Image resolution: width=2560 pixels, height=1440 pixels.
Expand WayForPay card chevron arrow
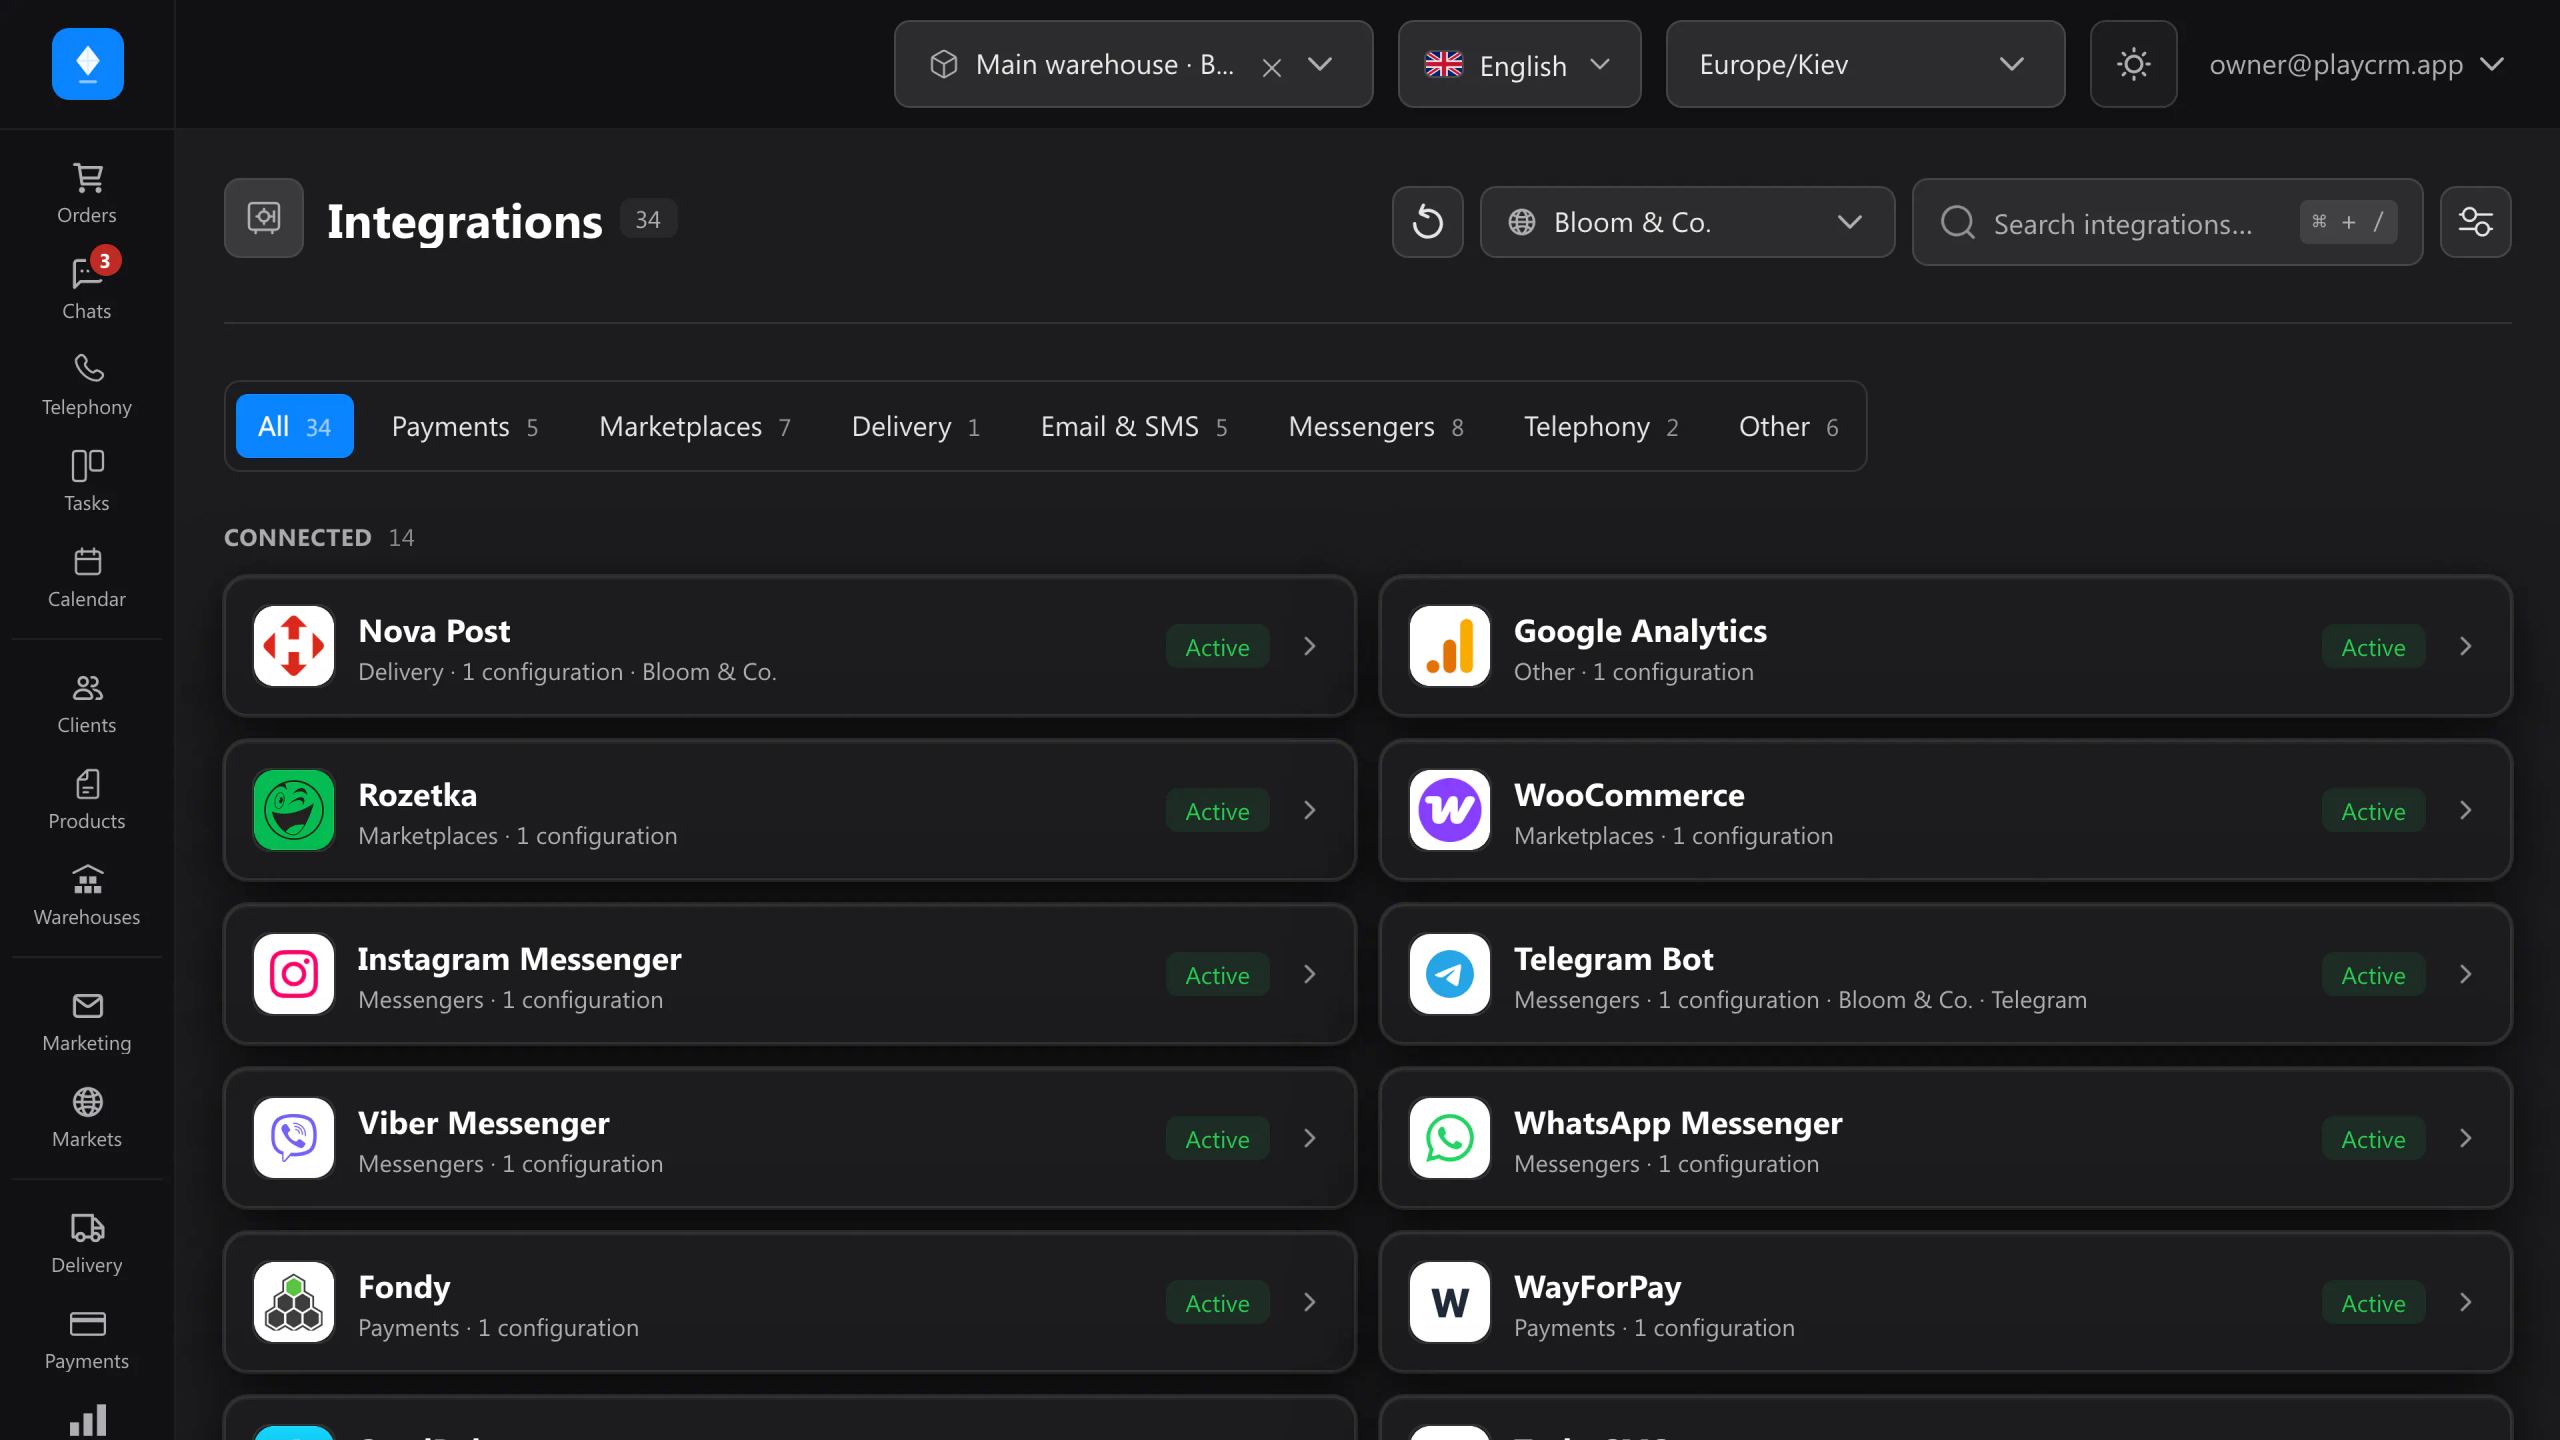[2465, 1302]
